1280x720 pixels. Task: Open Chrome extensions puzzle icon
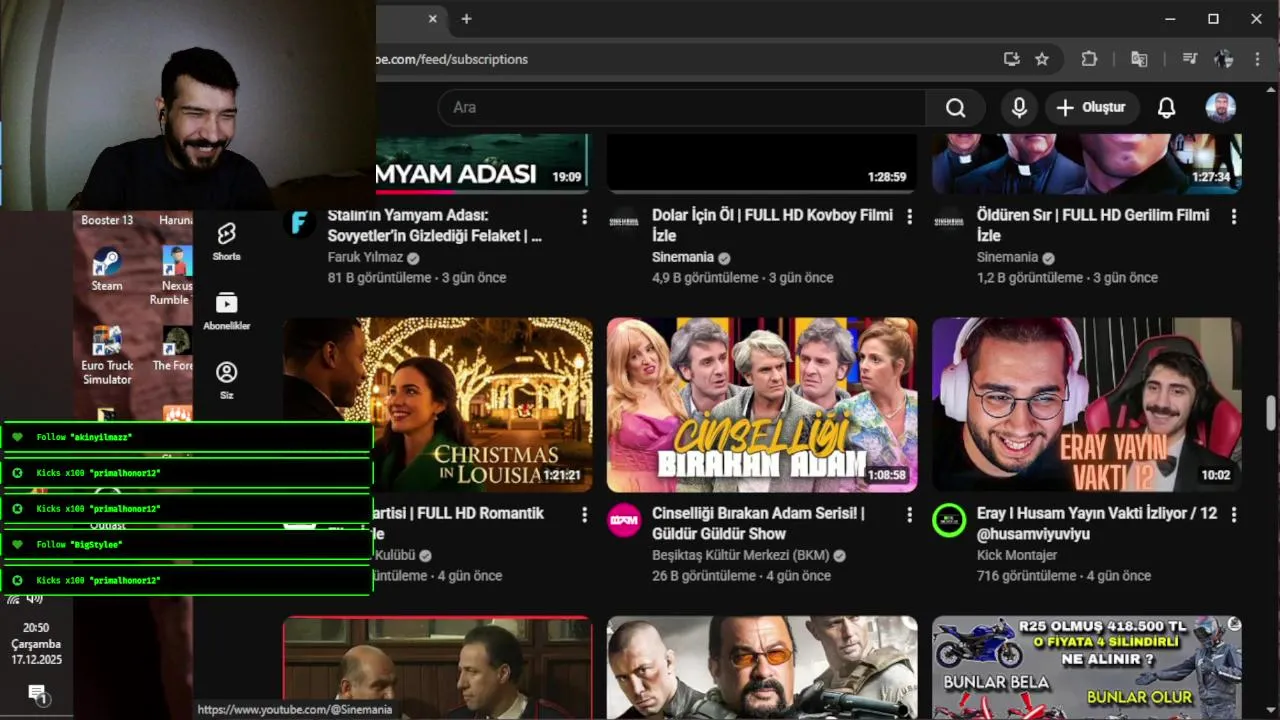[1090, 59]
